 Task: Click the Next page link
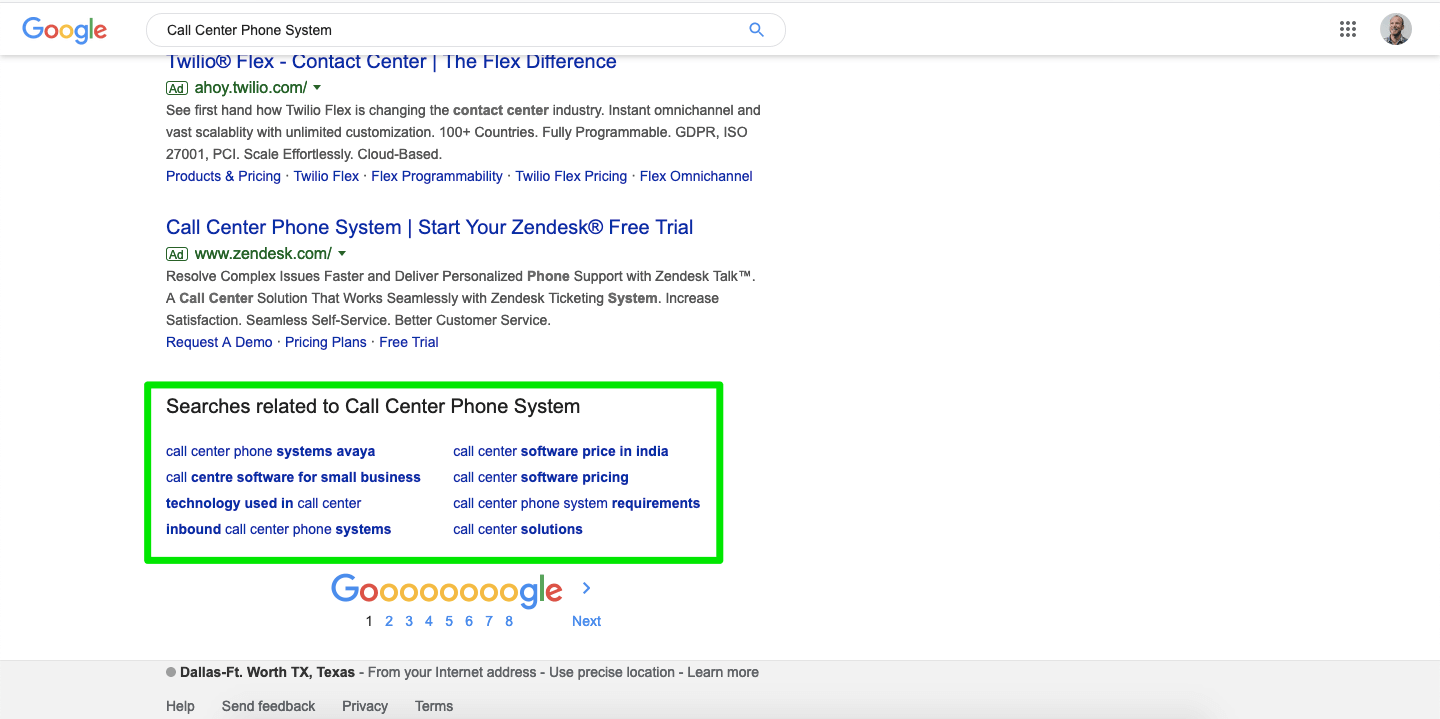point(586,621)
